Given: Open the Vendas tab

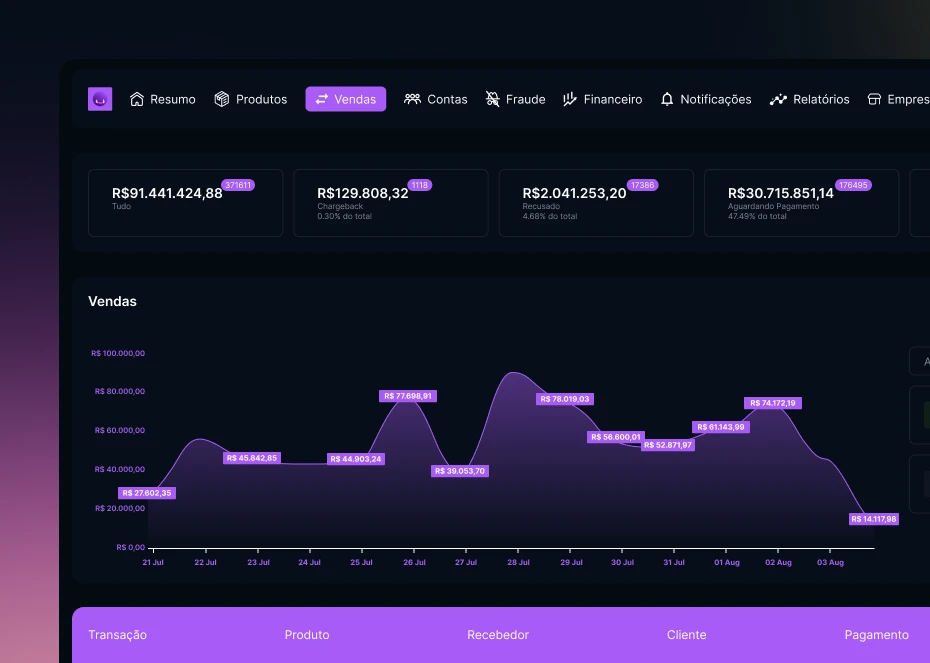Looking at the screenshot, I should [345, 99].
